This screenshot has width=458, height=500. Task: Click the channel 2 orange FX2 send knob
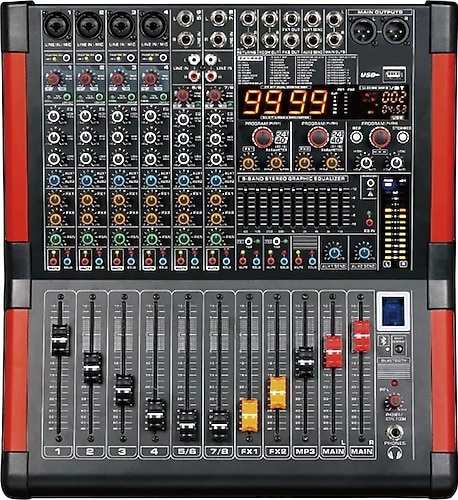(x=87, y=219)
